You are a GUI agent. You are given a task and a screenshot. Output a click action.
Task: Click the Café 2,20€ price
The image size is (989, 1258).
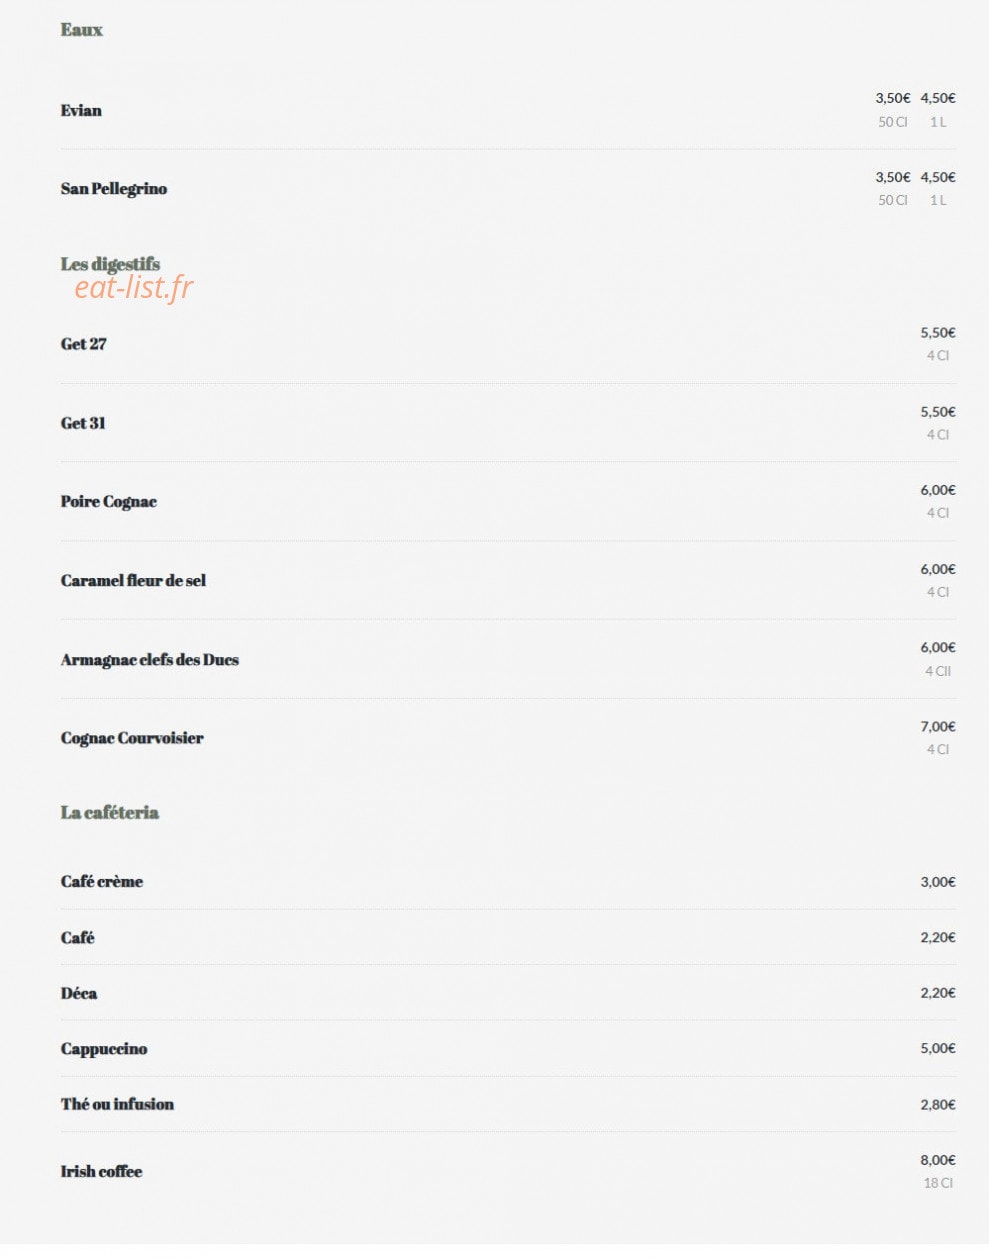[x=938, y=937]
